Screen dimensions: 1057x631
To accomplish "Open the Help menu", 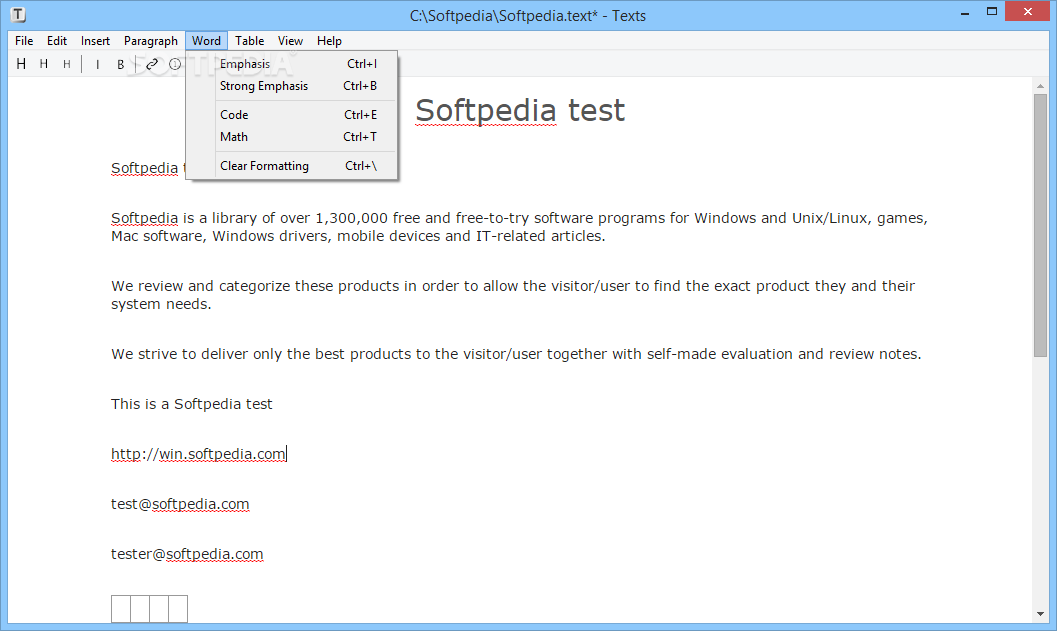I will tap(329, 40).
